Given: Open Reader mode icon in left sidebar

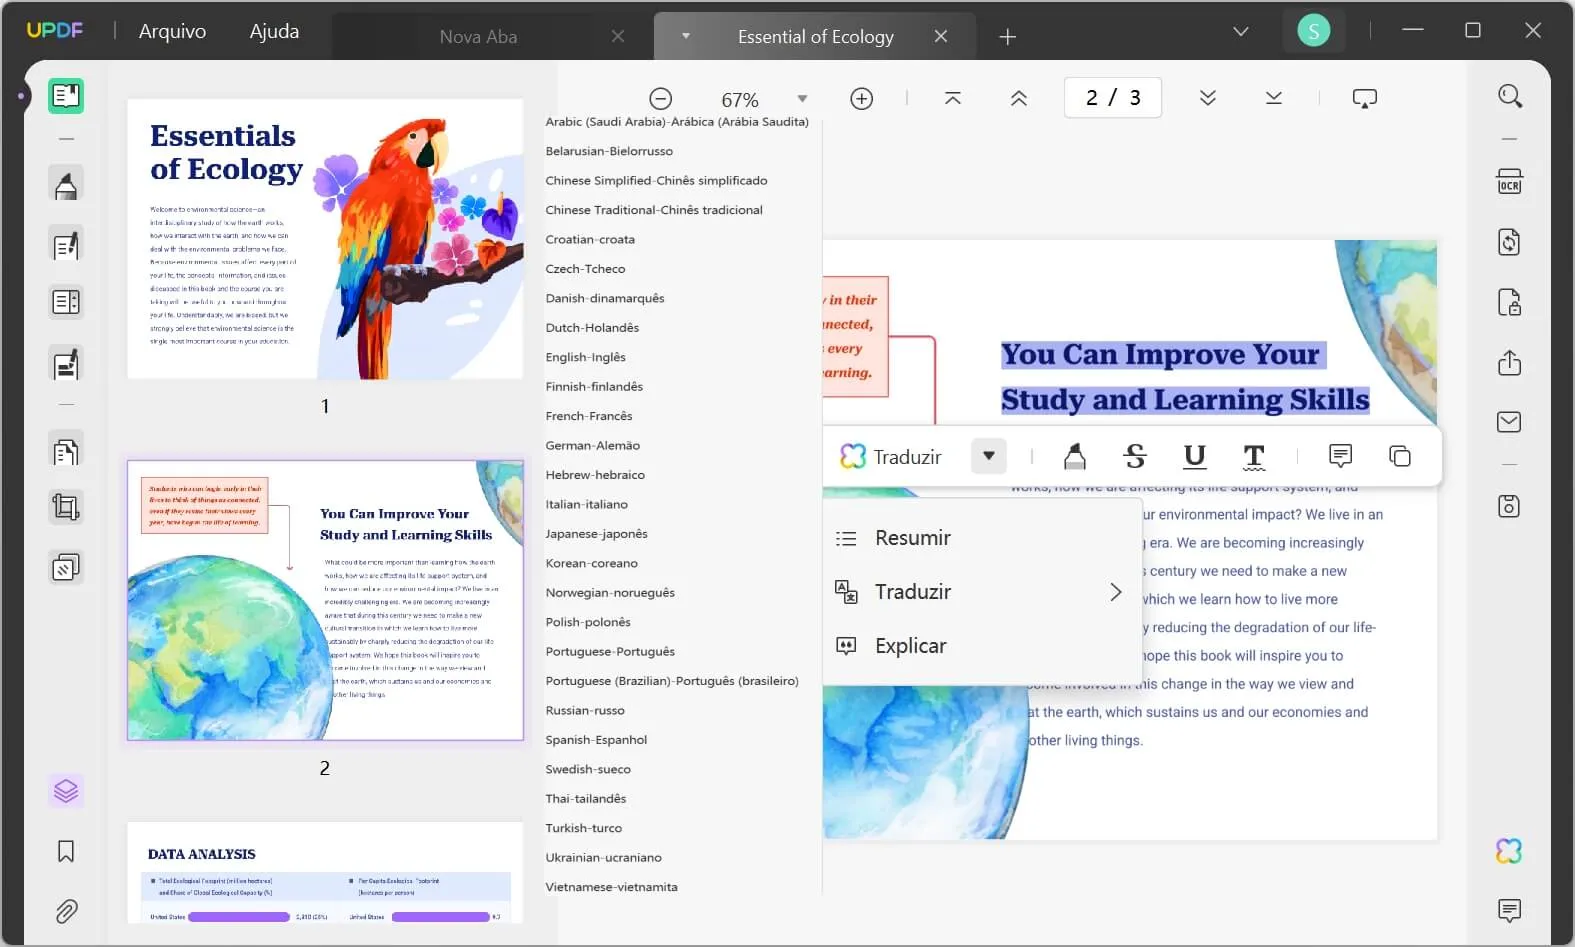Looking at the screenshot, I should pos(66,96).
